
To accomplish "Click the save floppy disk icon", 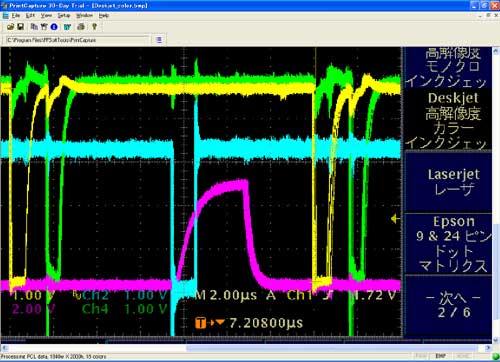I will tap(20, 27).
